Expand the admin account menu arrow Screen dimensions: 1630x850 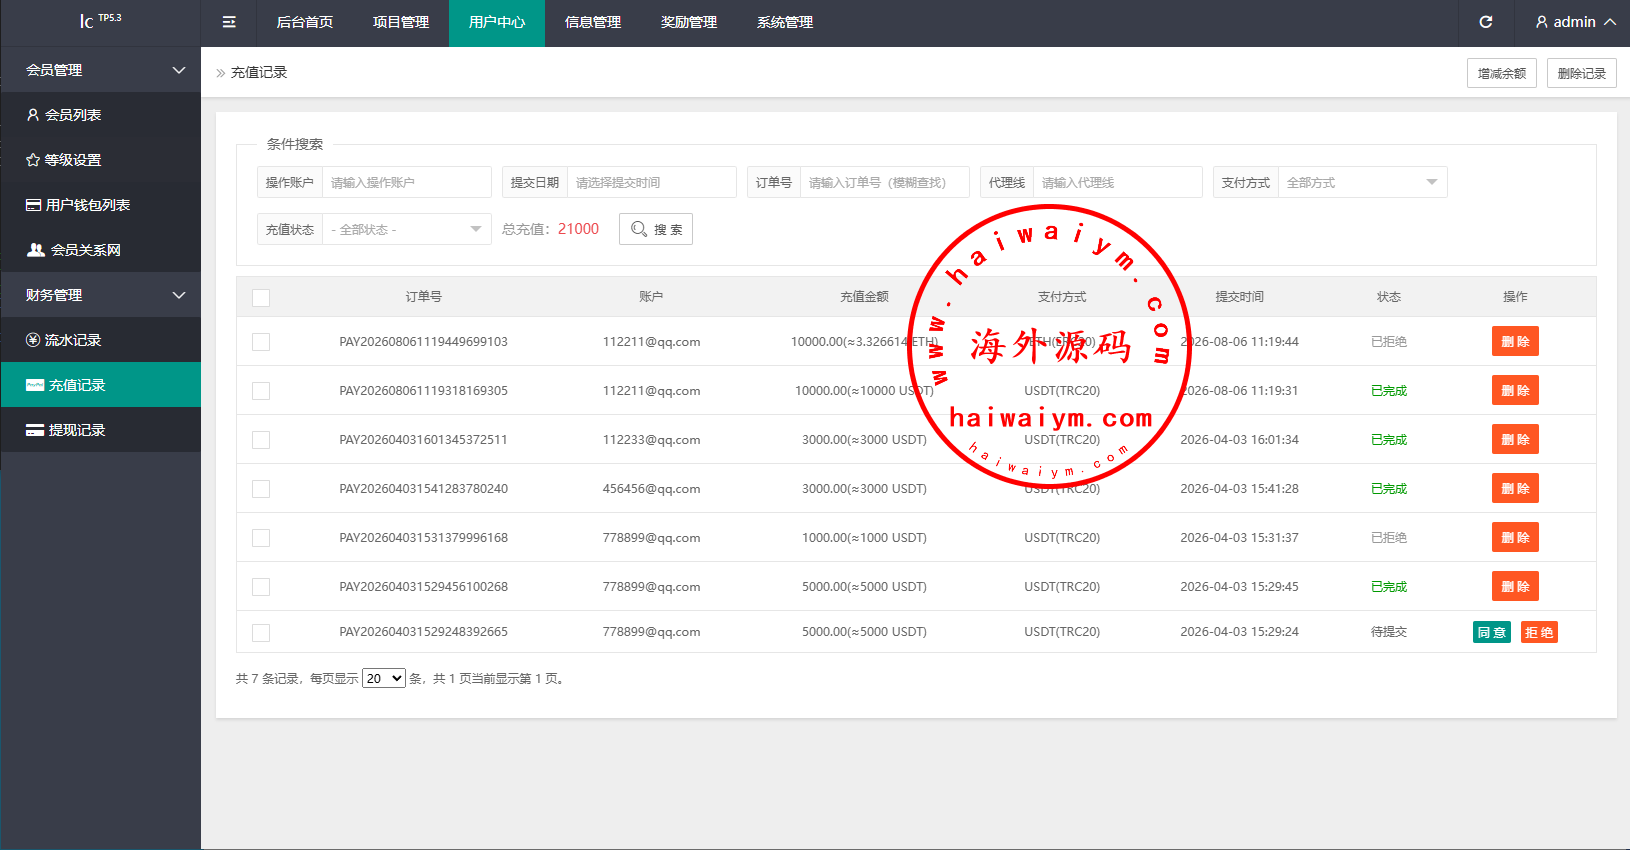tap(1610, 22)
